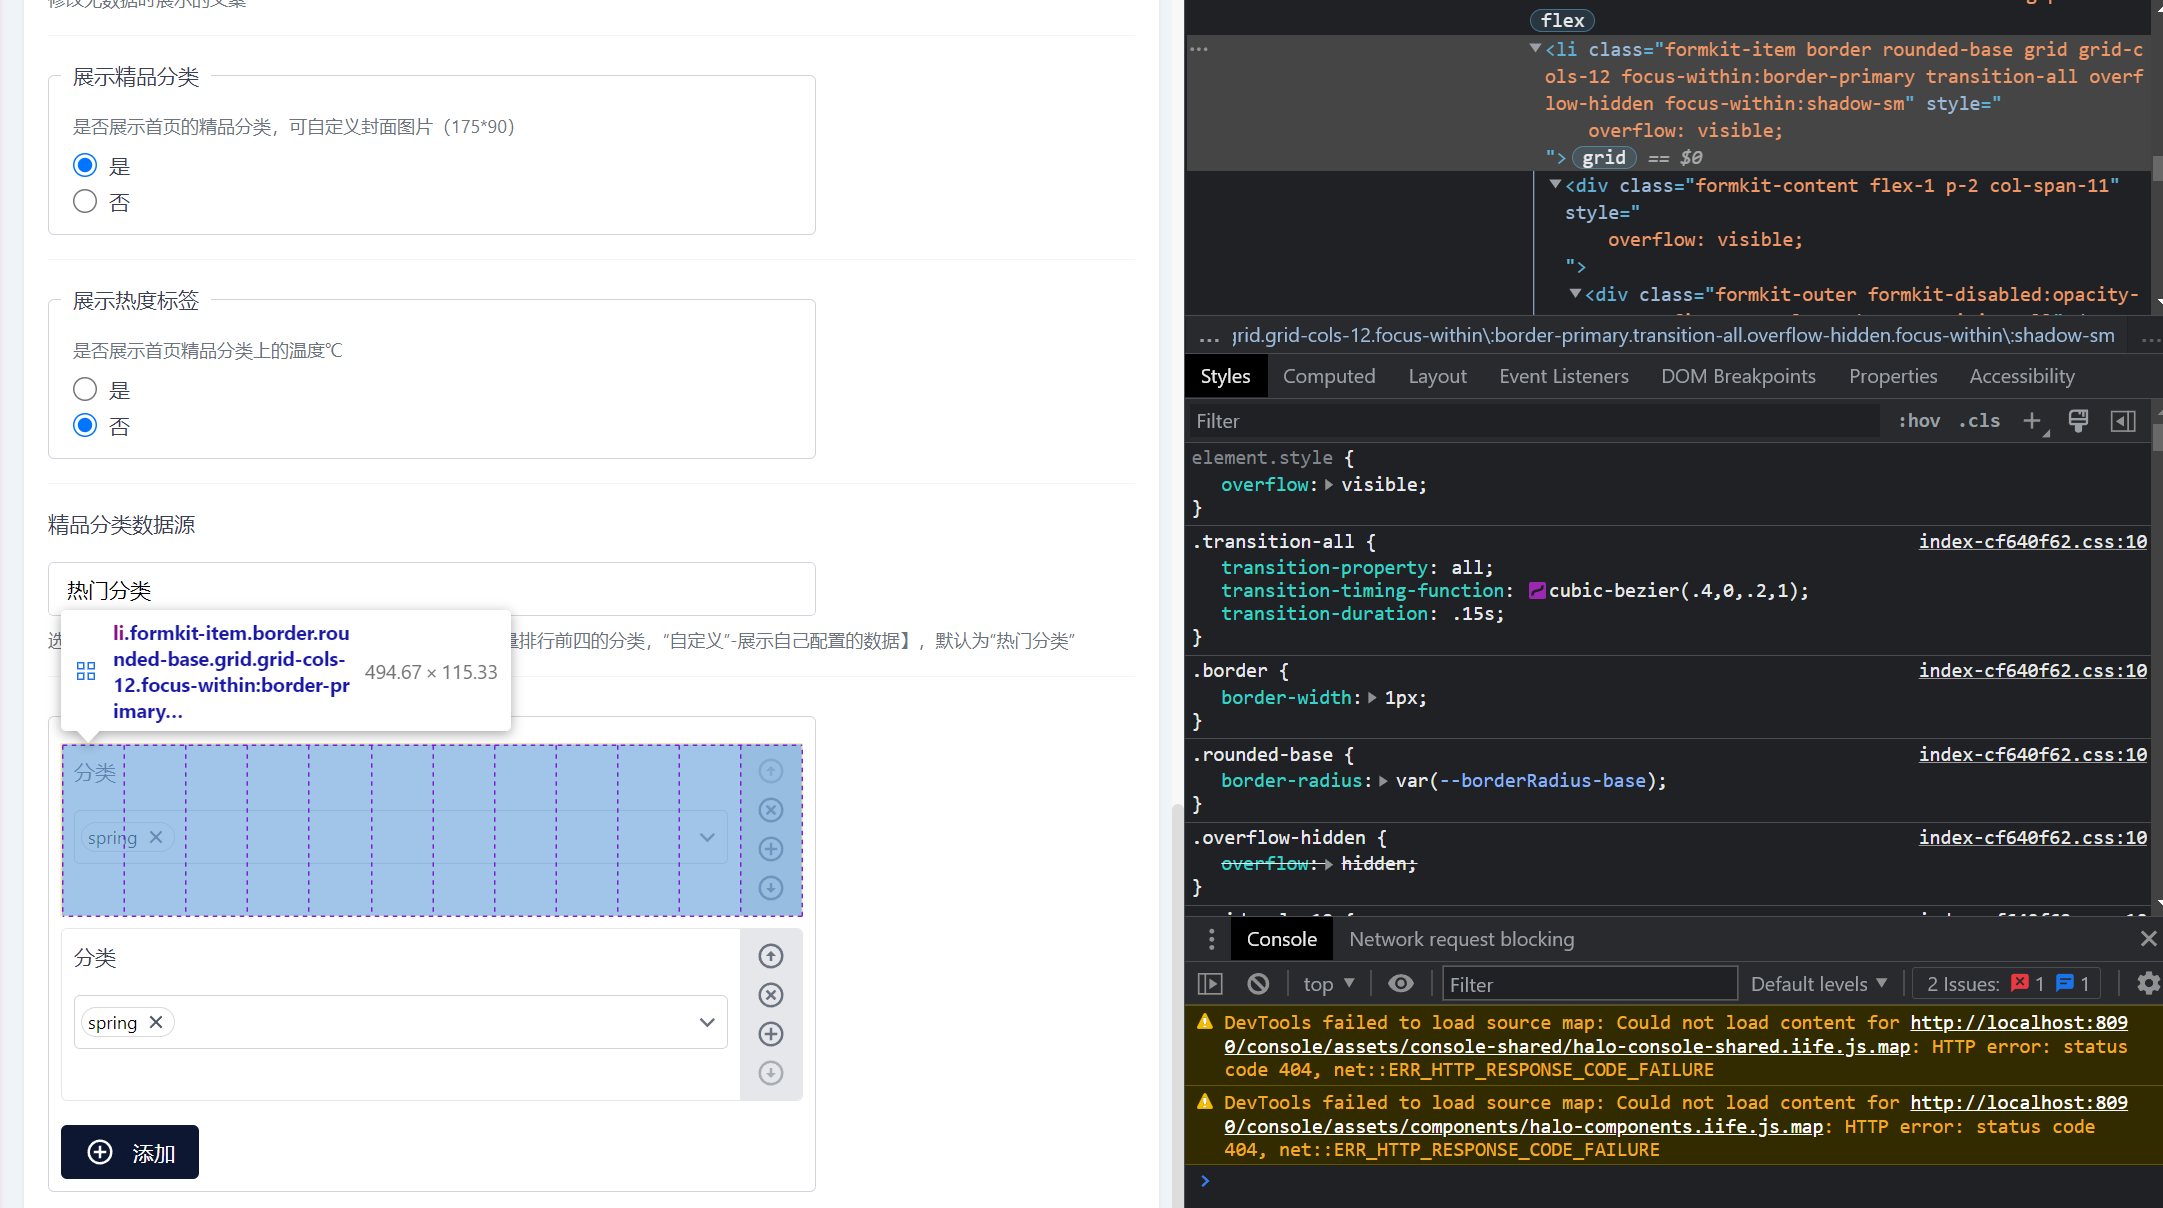Select 否 for 展示精品分类
The width and height of the screenshot is (2163, 1208).
tap(85, 201)
